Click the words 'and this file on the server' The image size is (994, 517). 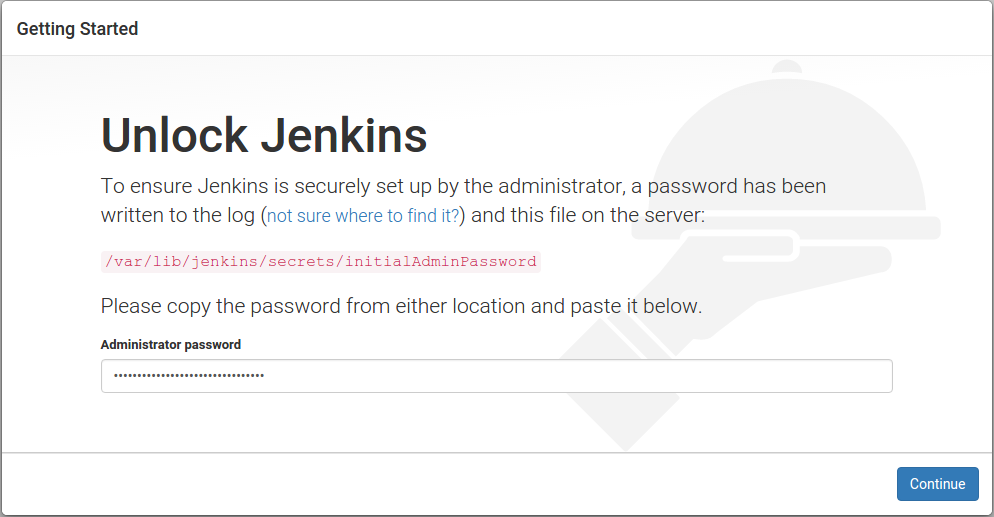point(587,215)
